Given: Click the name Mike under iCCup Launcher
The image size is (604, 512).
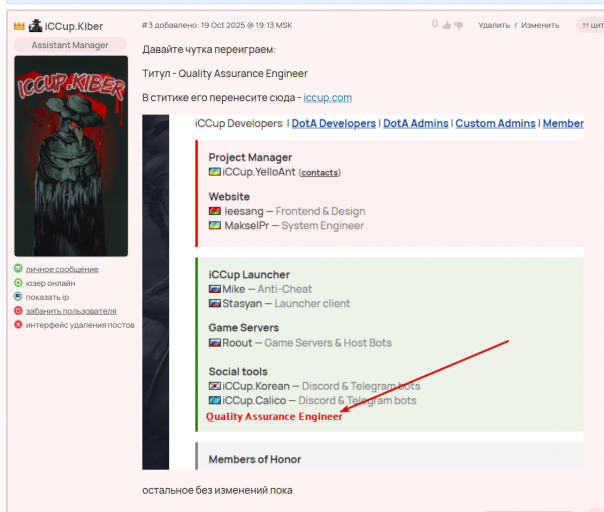Looking at the screenshot, I should tap(233, 289).
